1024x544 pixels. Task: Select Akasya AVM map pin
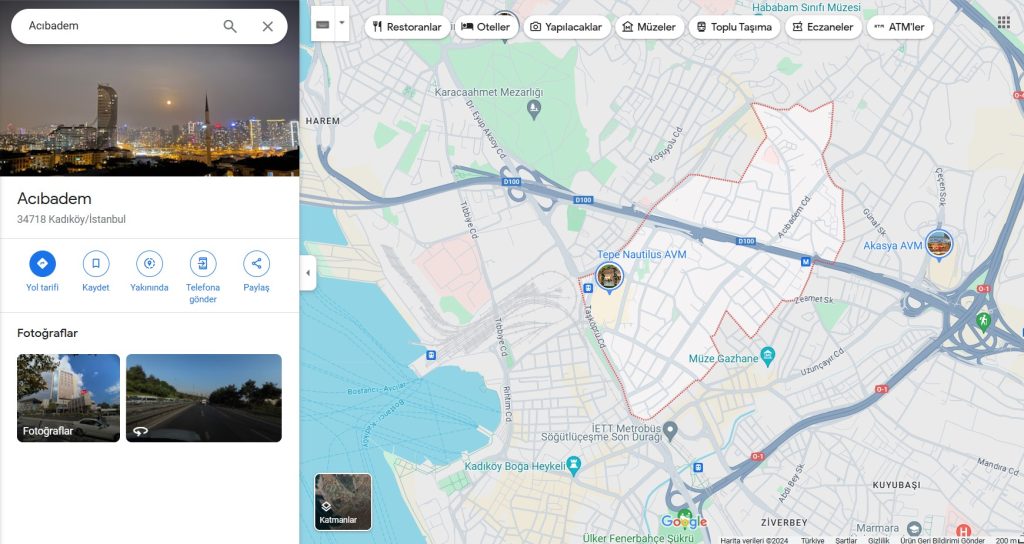pyautogui.click(x=939, y=244)
